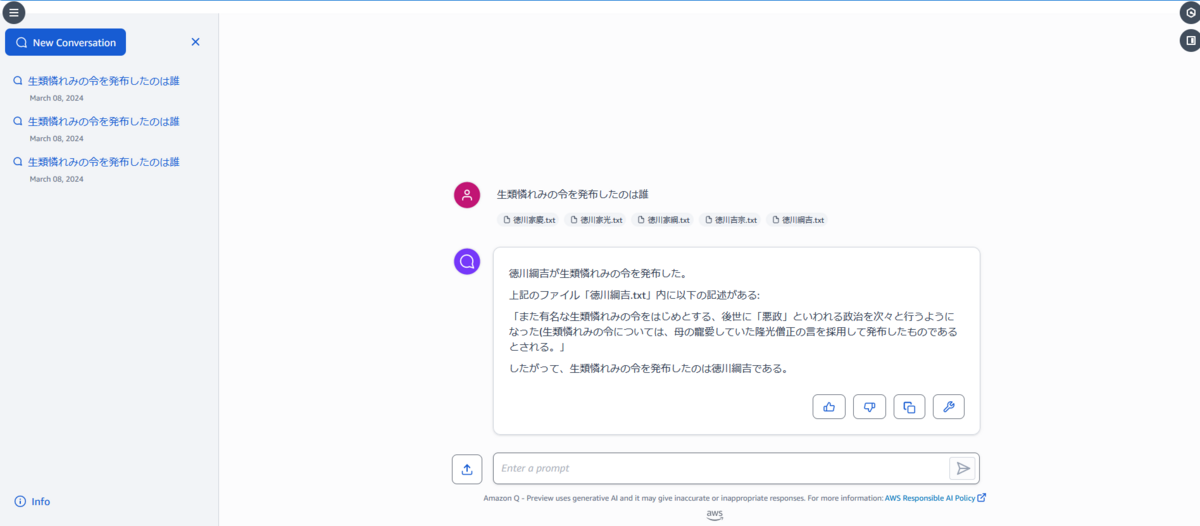The width and height of the screenshot is (1200, 526).
Task: Click the concluding line starting with したがって
Action: click(649, 368)
